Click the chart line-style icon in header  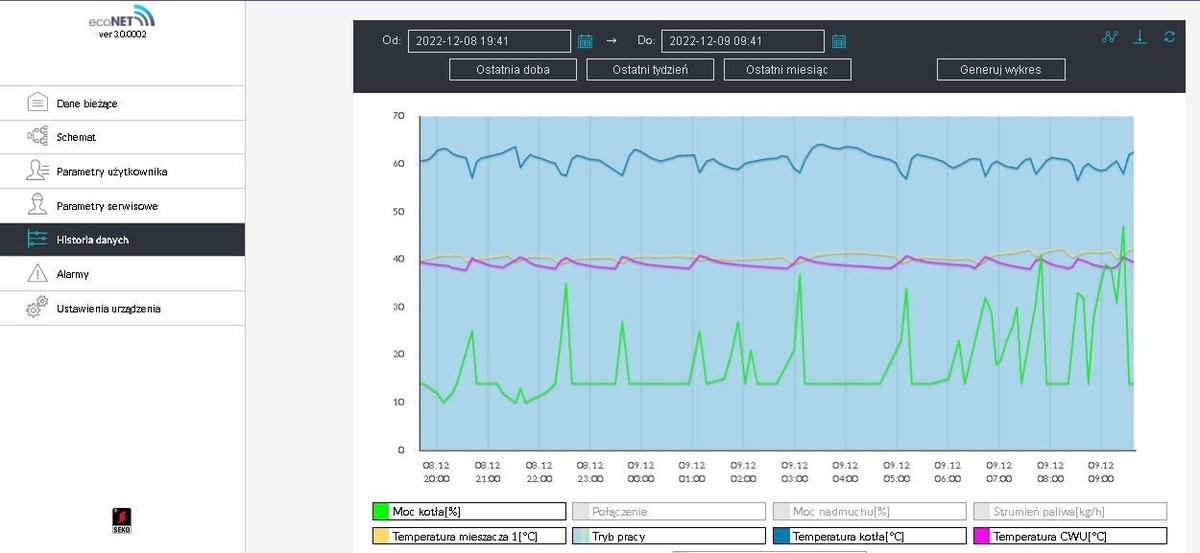tap(1109, 37)
